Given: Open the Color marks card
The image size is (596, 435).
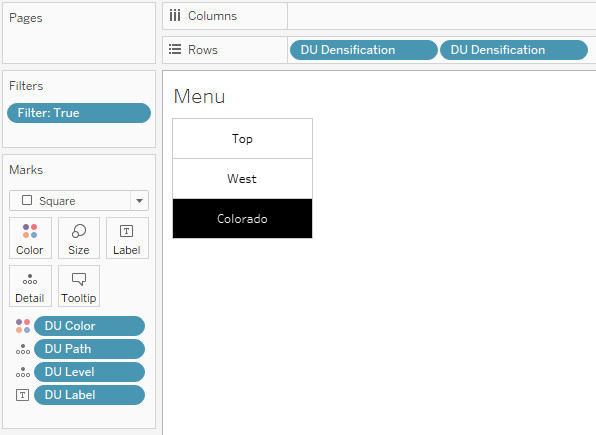Looking at the screenshot, I should pyautogui.click(x=30, y=238).
